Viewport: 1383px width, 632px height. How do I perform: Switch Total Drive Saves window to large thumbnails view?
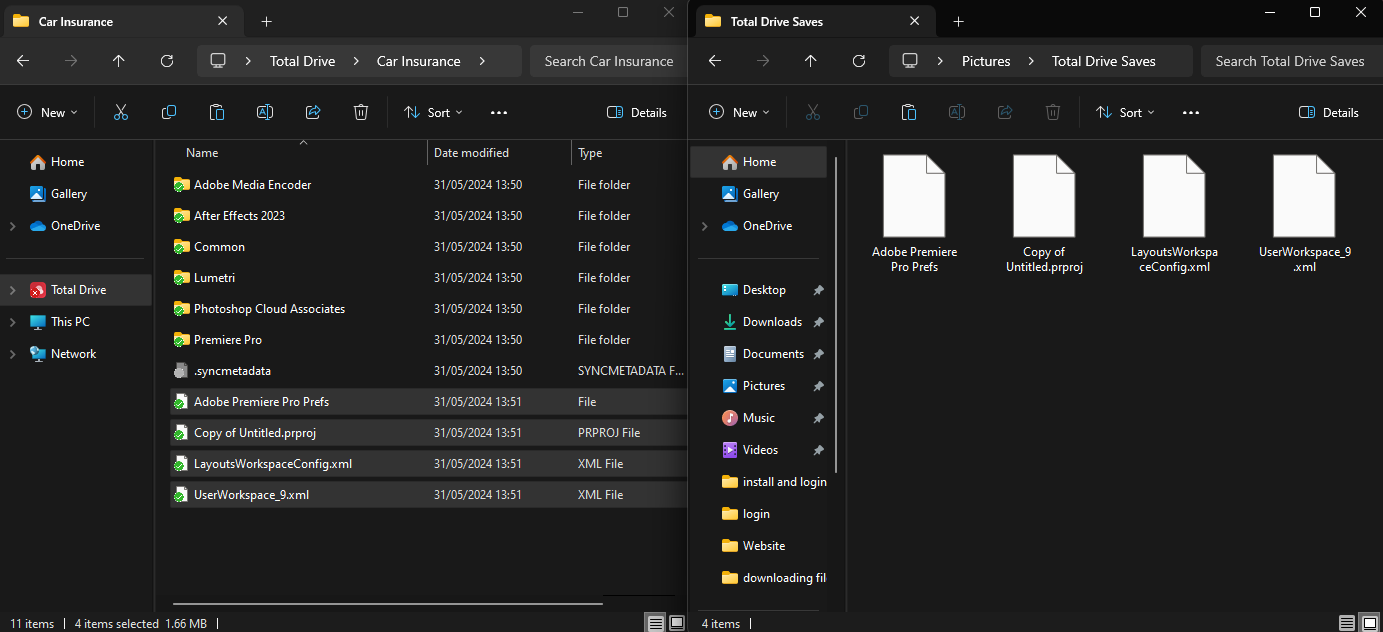1369,623
